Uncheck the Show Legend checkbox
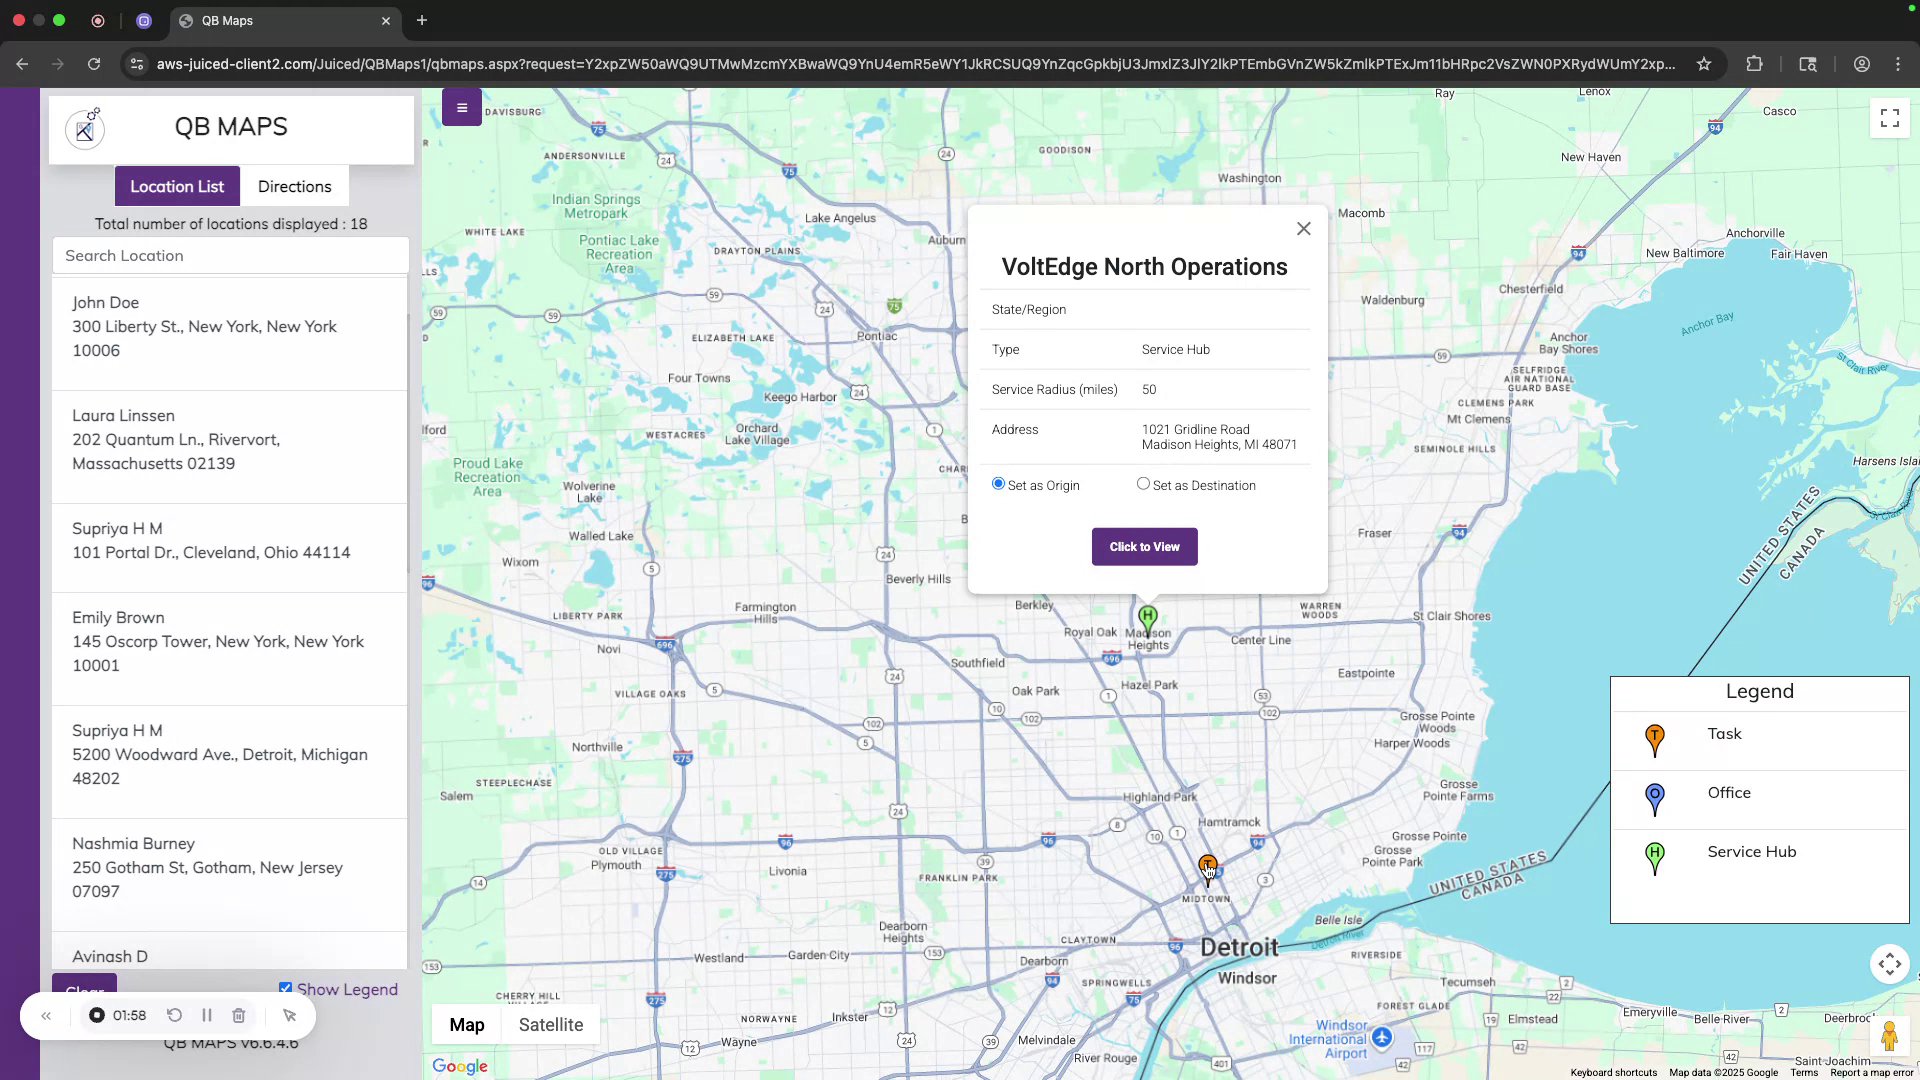The image size is (1920, 1080). coord(286,987)
